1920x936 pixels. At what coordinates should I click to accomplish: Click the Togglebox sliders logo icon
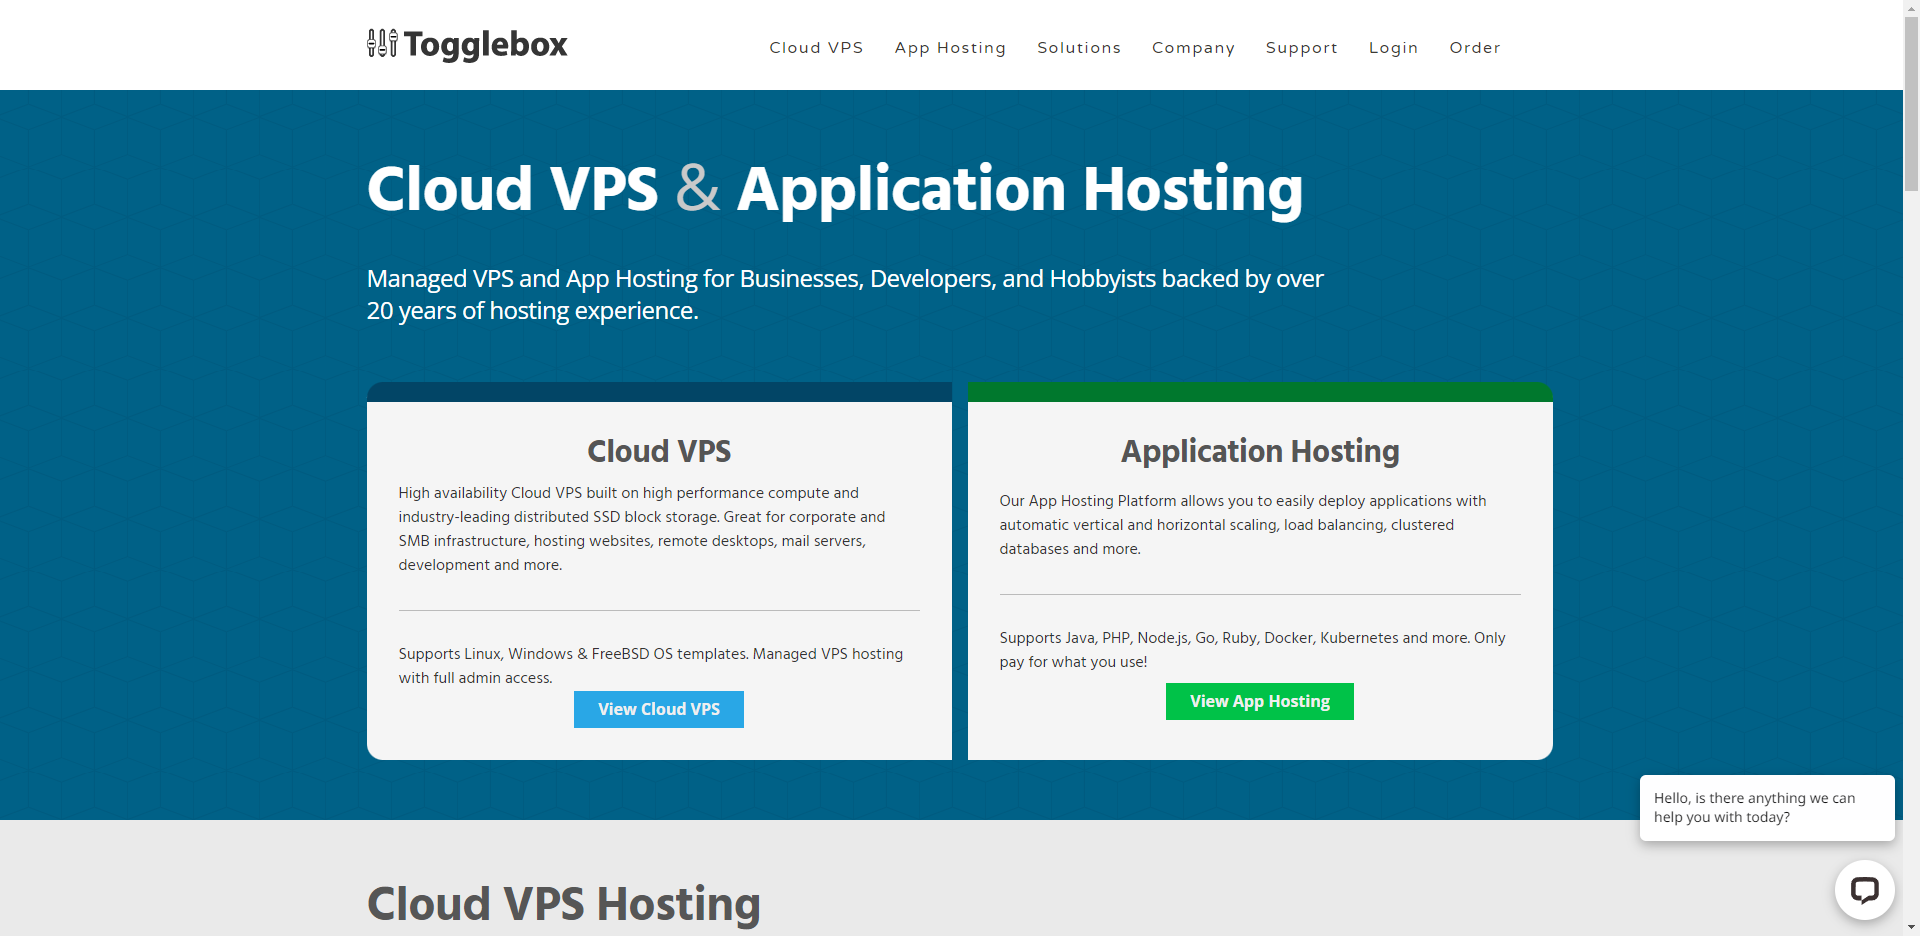[x=382, y=44]
